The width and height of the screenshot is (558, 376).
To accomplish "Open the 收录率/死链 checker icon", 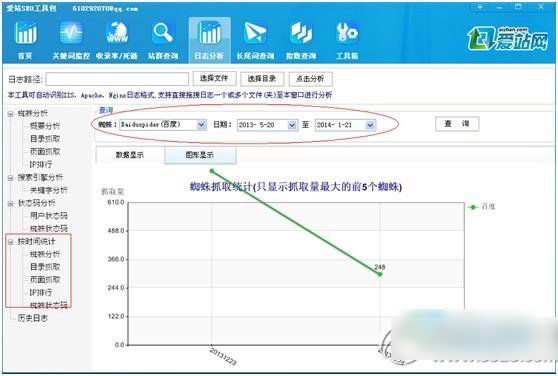I will 117,40.
